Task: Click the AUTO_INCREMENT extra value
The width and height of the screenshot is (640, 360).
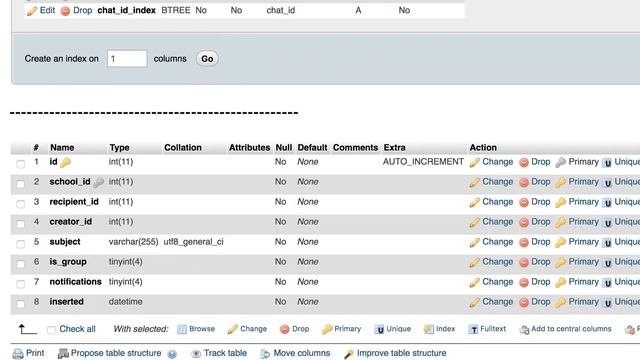Action: pos(423,162)
